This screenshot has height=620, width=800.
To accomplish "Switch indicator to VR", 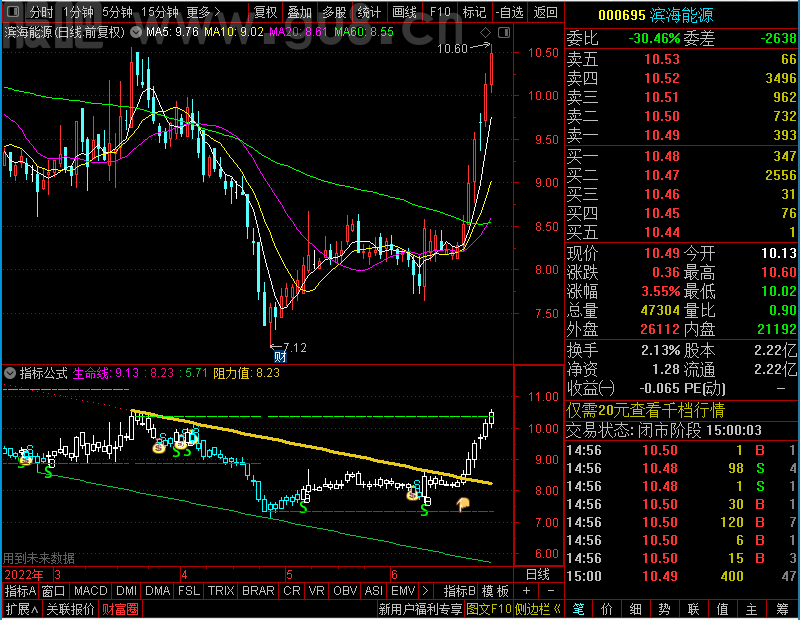I will [x=316, y=591].
